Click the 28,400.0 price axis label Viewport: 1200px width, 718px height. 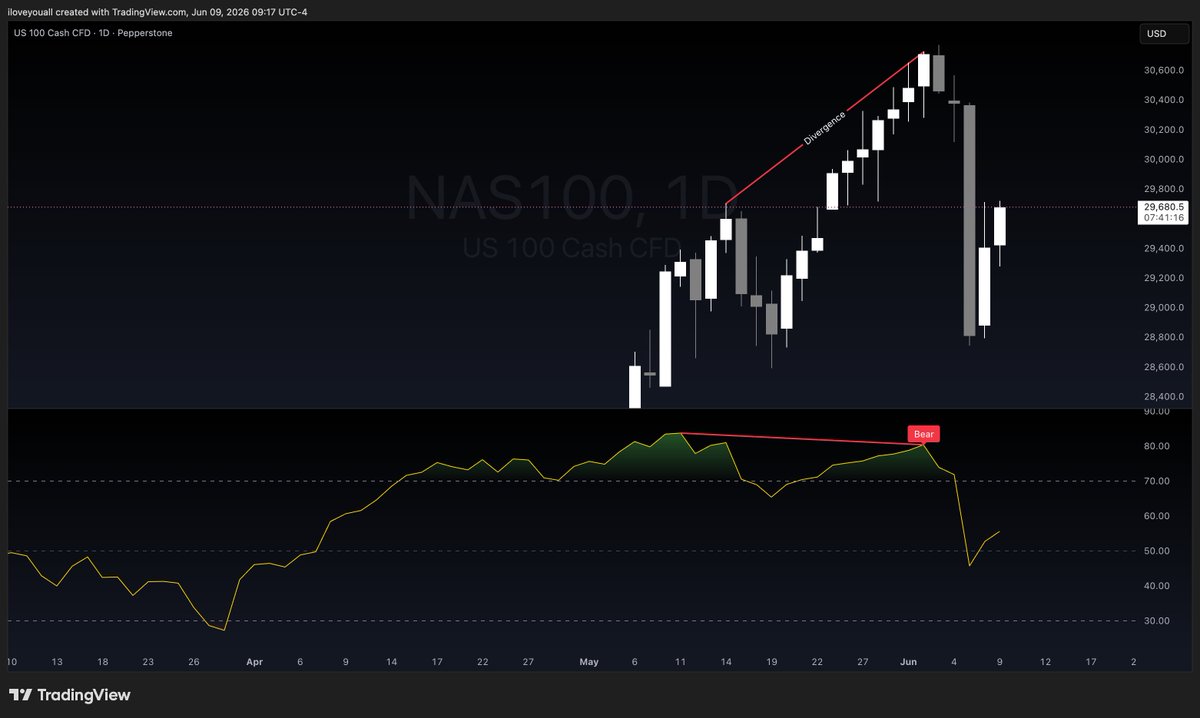(x=1164, y=397)
